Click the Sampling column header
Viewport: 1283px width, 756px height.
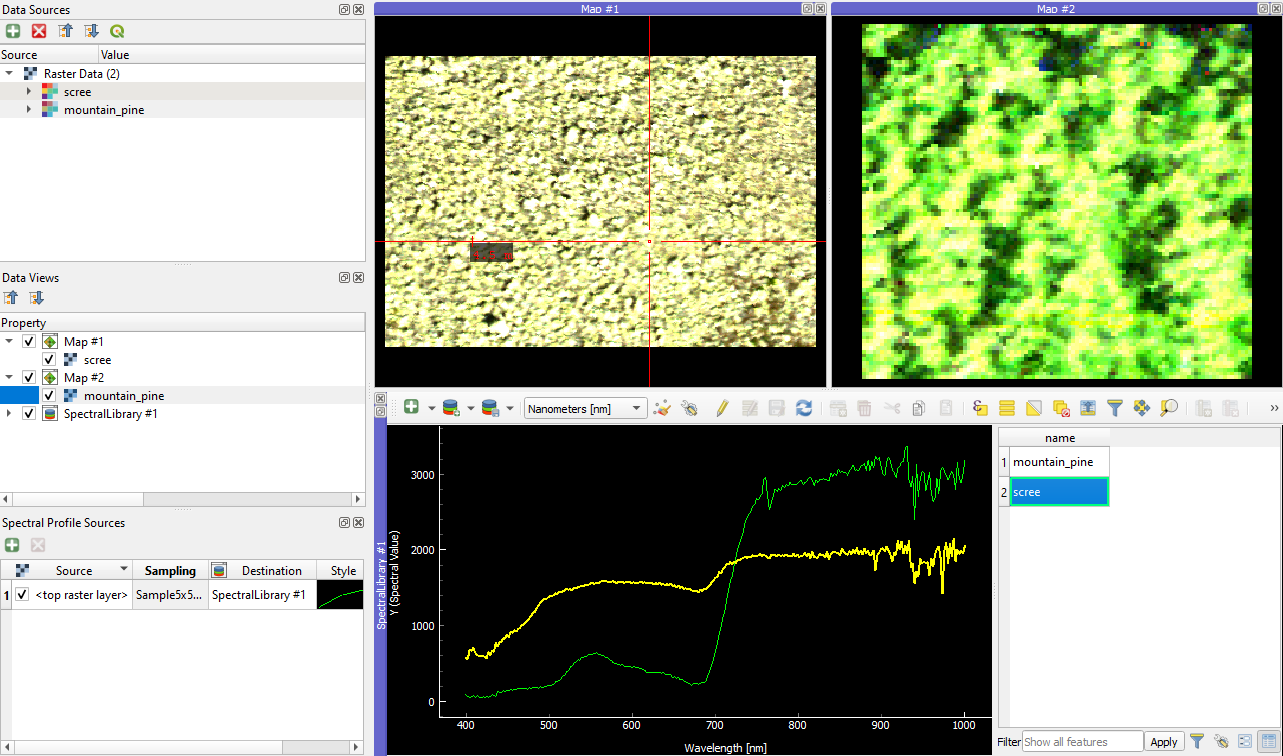(x=170, y=571)
